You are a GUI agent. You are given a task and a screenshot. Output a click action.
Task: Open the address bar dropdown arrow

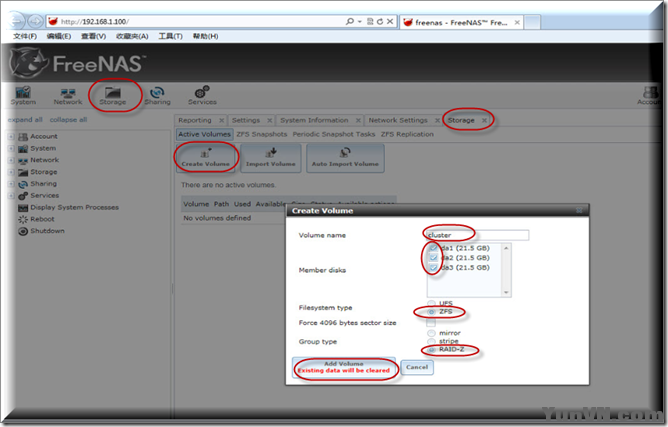pos(360,21)
